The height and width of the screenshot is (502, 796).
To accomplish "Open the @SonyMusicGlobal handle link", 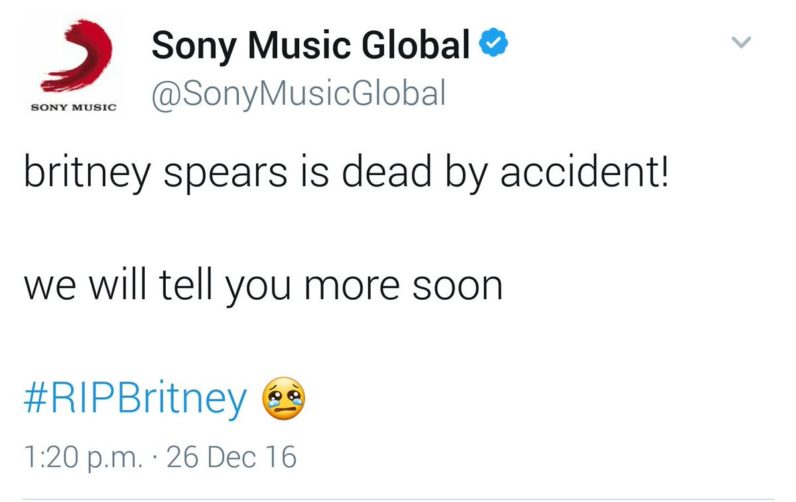I will (x=297, y=94).
